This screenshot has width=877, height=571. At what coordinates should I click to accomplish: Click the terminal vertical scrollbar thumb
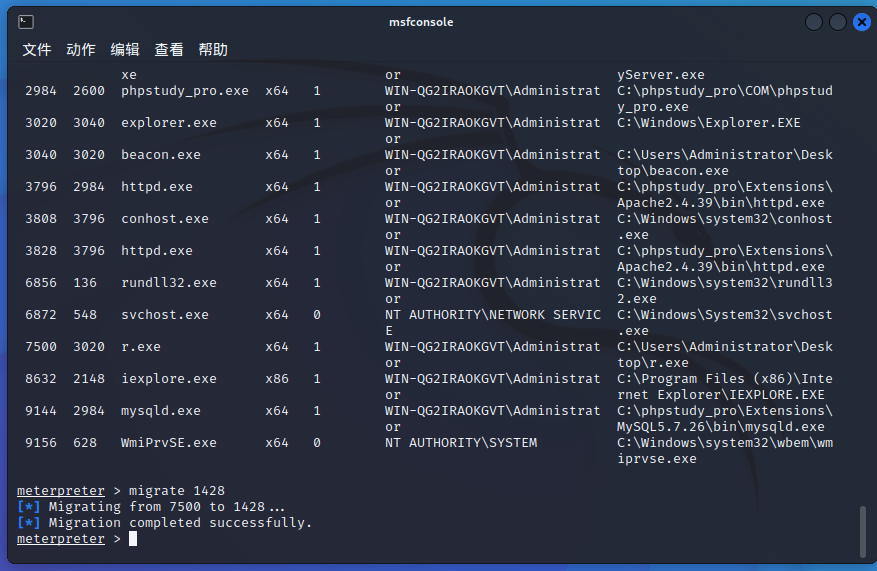point(862,531)
